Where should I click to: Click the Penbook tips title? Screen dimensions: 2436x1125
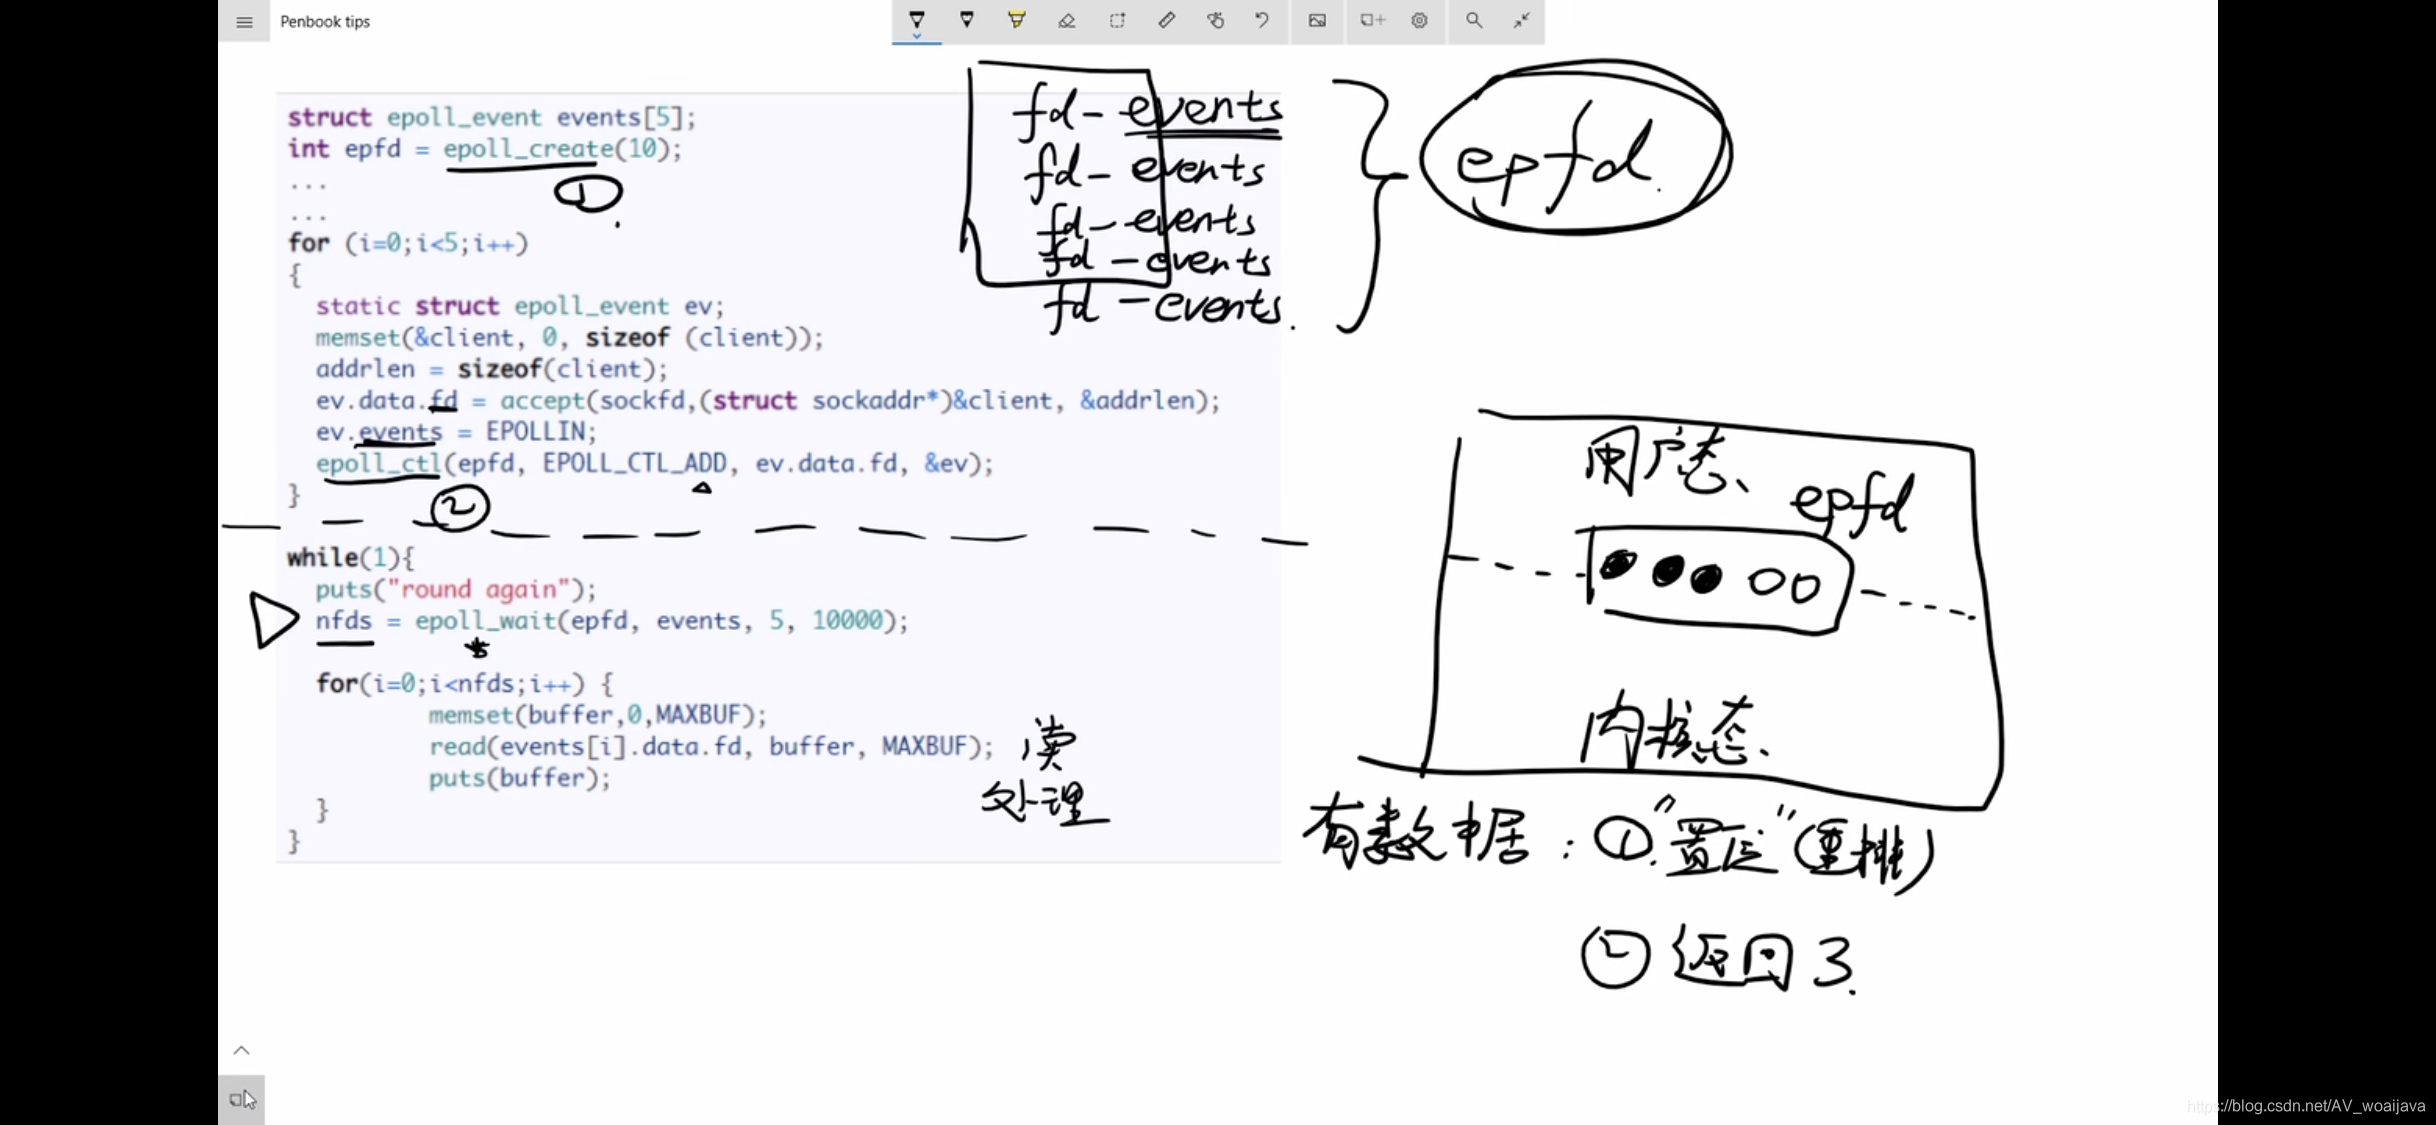[x=325, y=22]
